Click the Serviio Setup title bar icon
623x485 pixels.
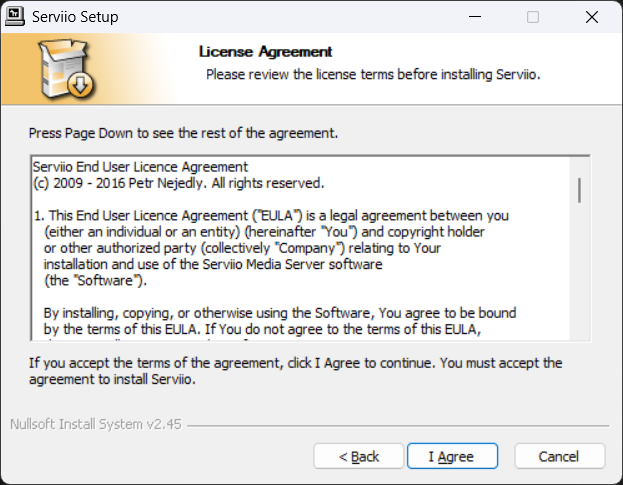[x=15, y=16]
